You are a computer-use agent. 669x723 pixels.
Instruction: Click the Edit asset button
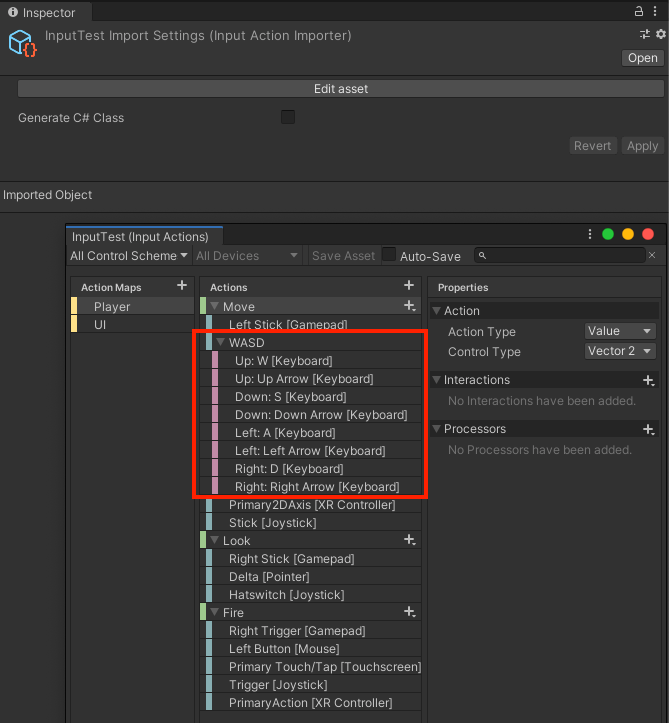point(341,89)
